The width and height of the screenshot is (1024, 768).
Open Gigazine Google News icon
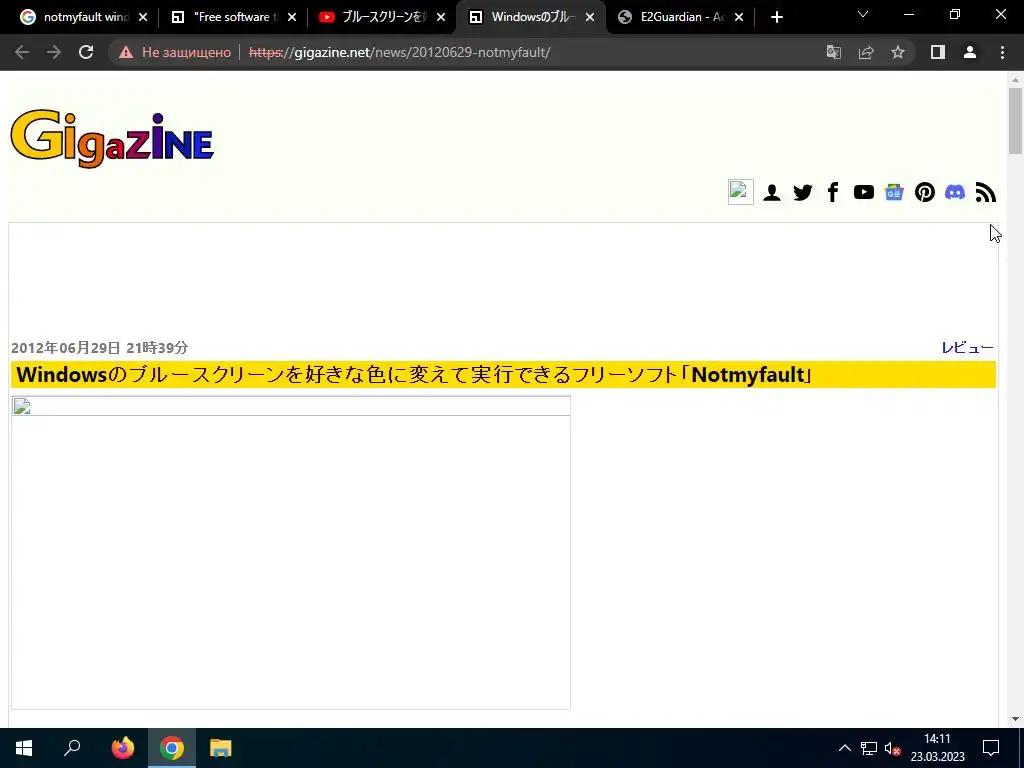click(x=894, y=192)
